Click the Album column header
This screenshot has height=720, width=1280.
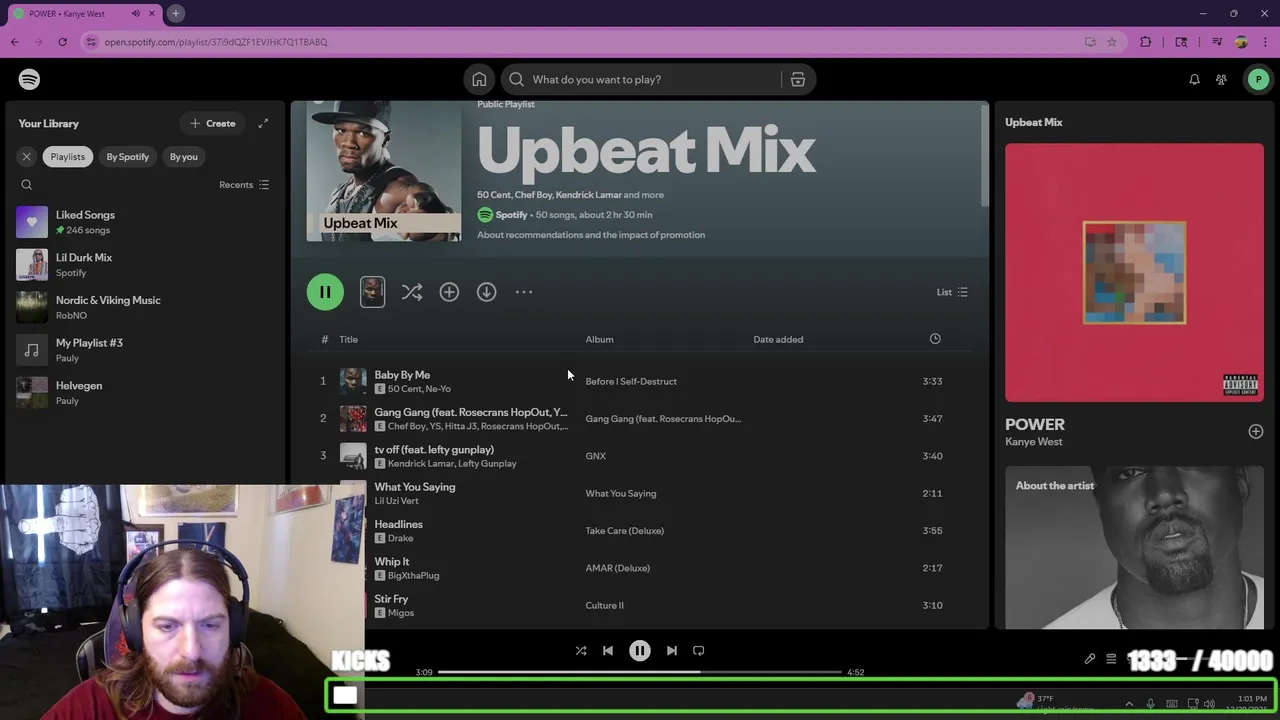click(x=599, y=339)
